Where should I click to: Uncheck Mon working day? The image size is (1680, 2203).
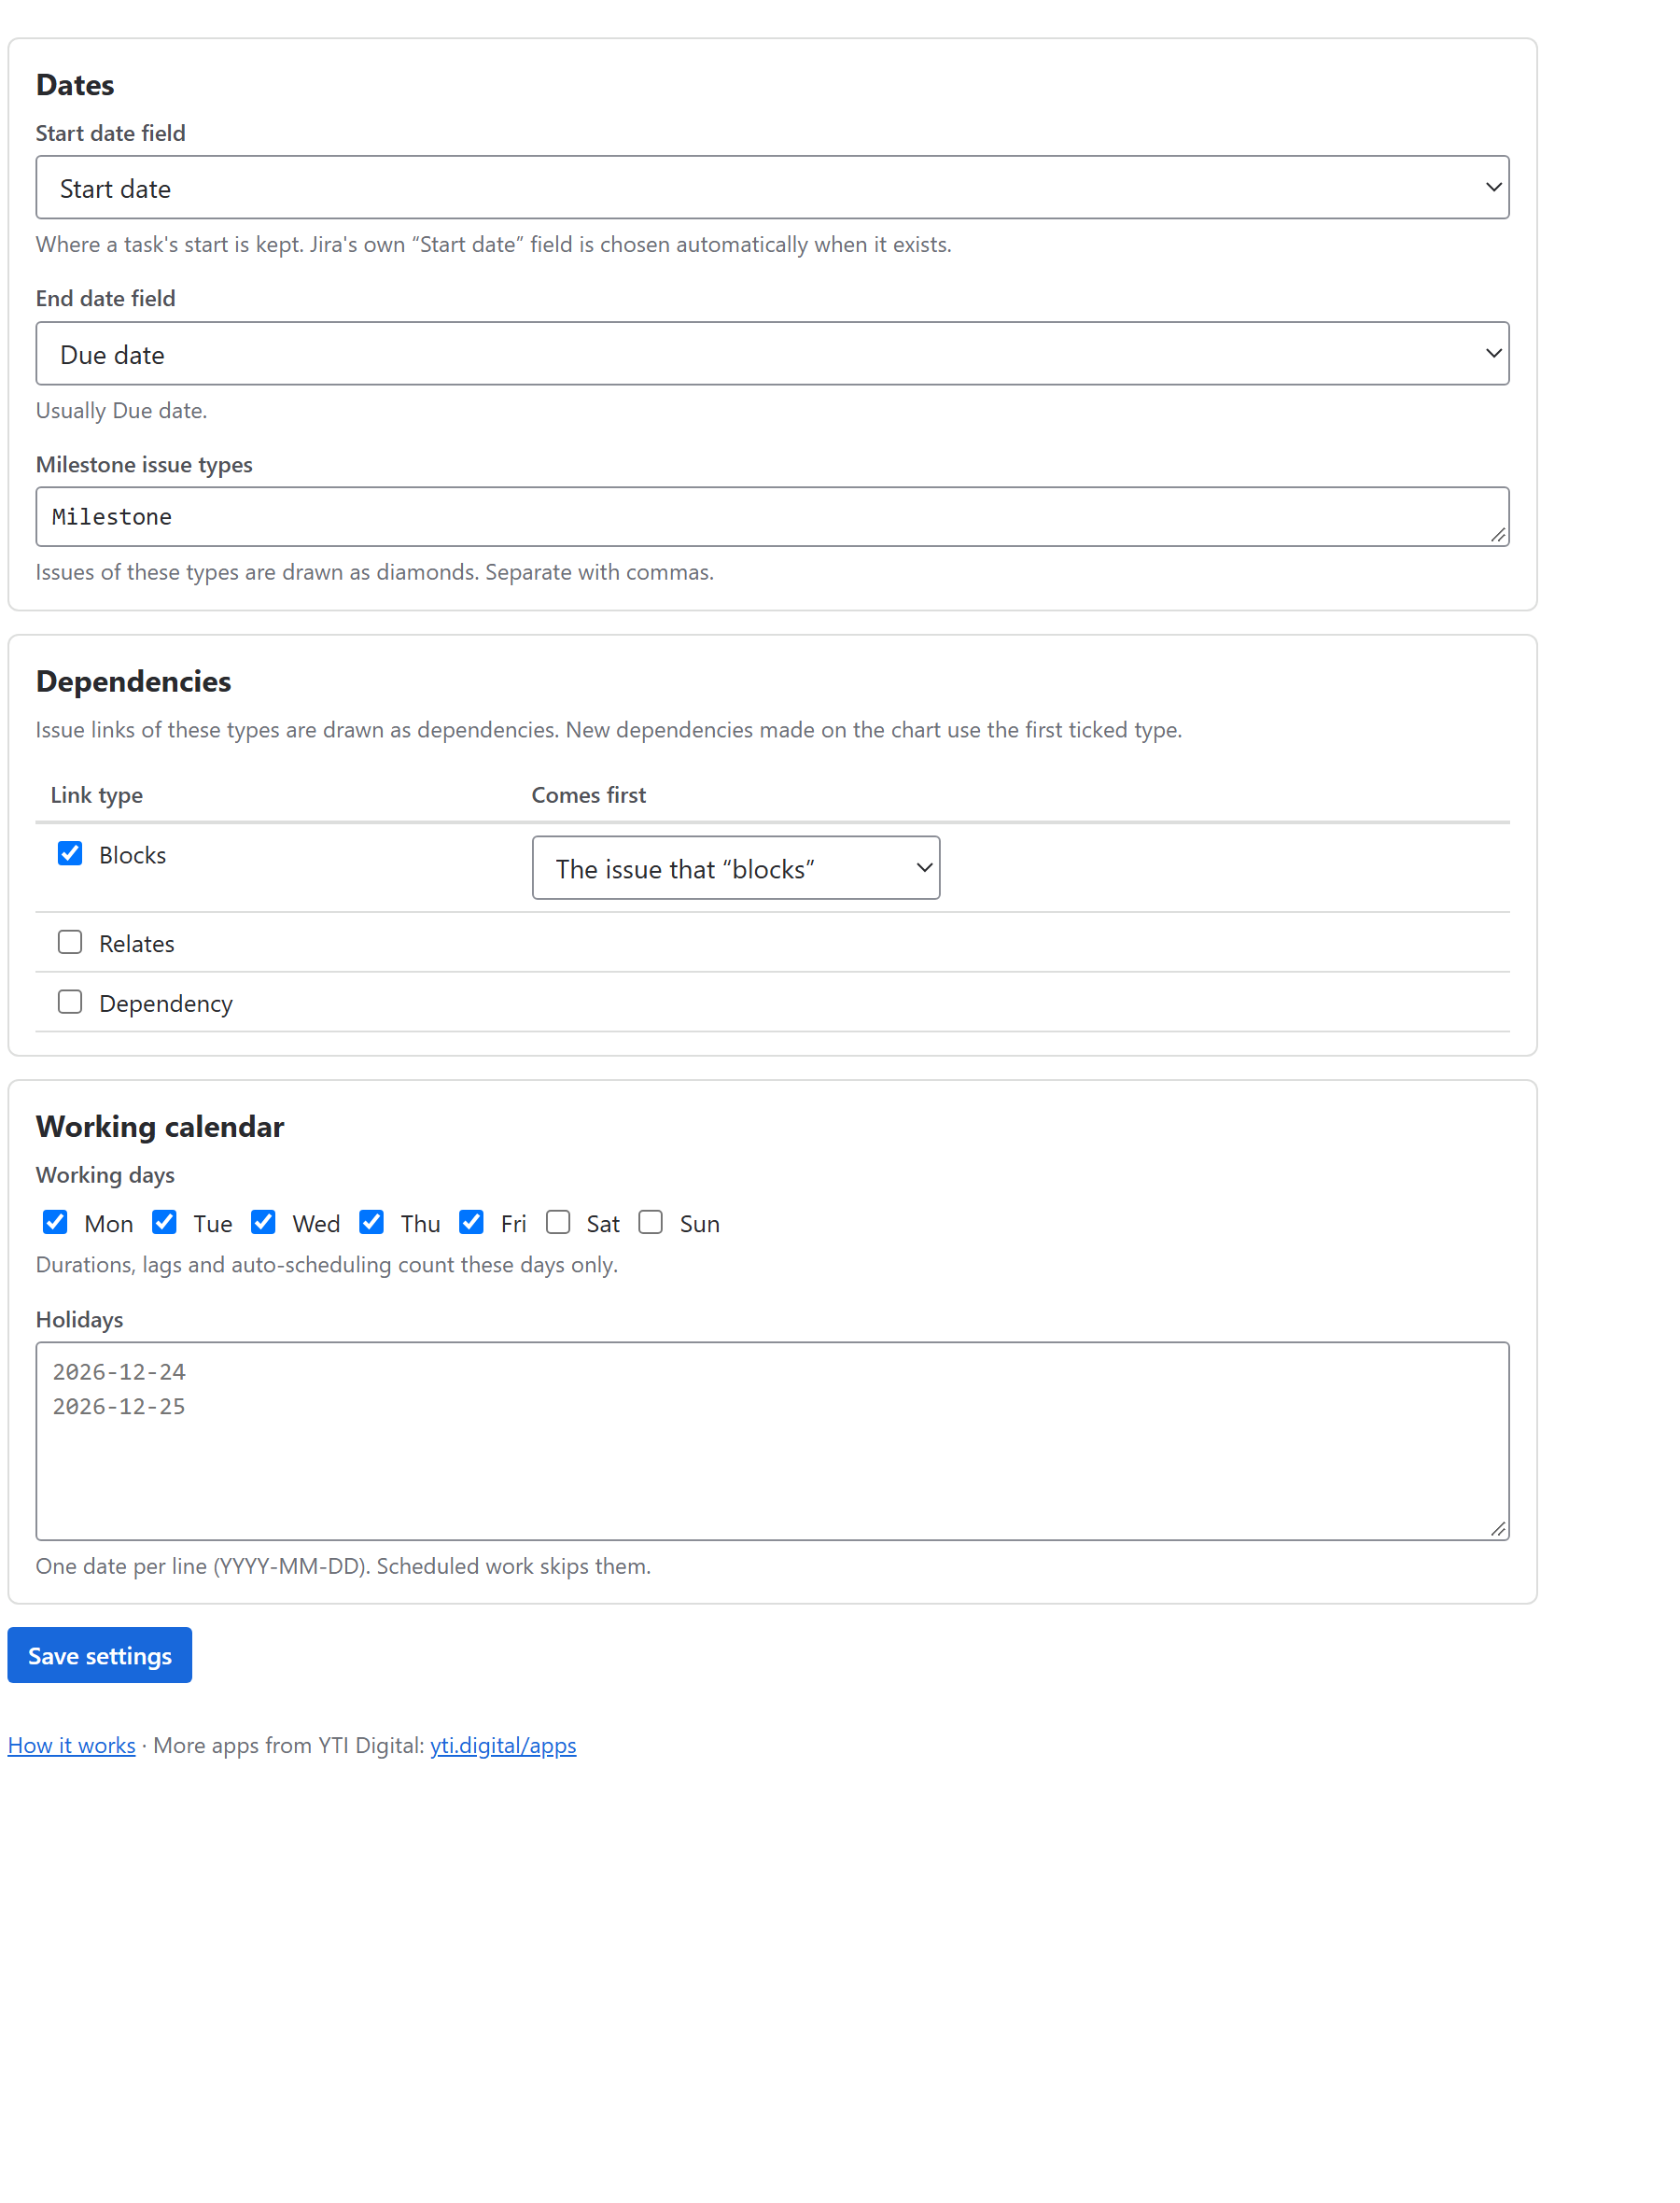pyautogui.click(x=55, y=1221)
